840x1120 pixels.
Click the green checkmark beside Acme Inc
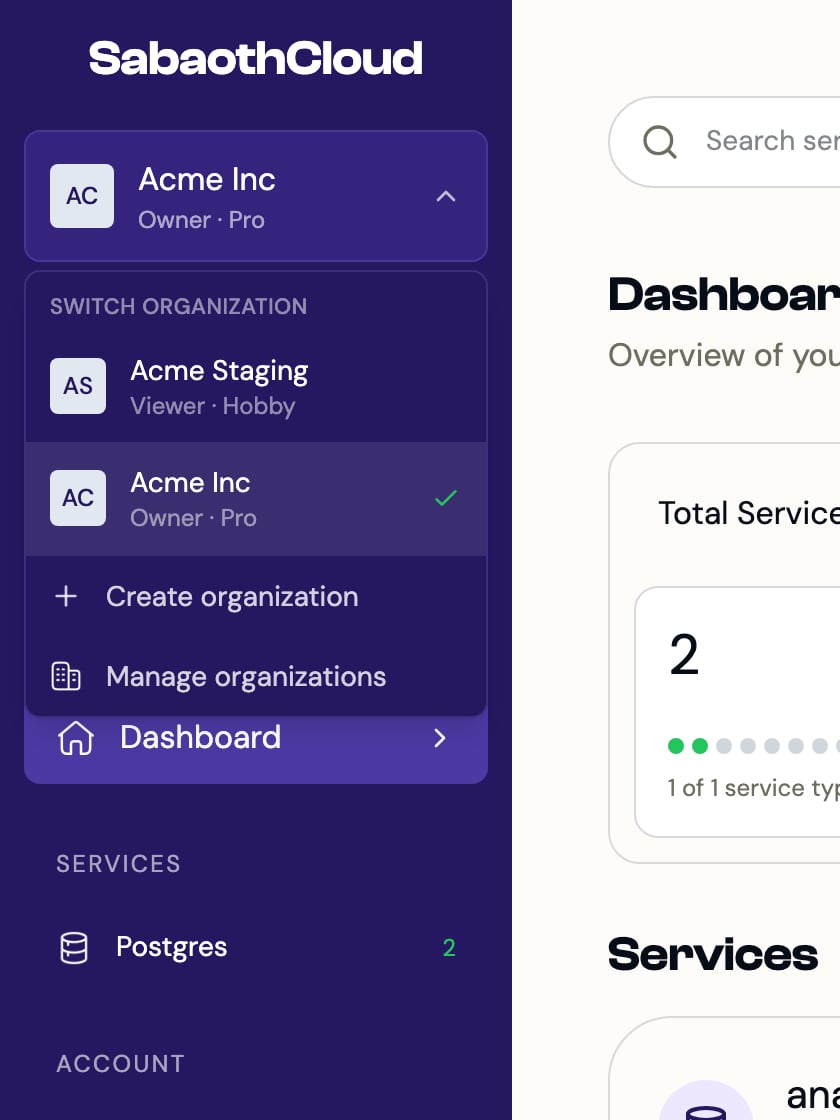coord(446,498)
